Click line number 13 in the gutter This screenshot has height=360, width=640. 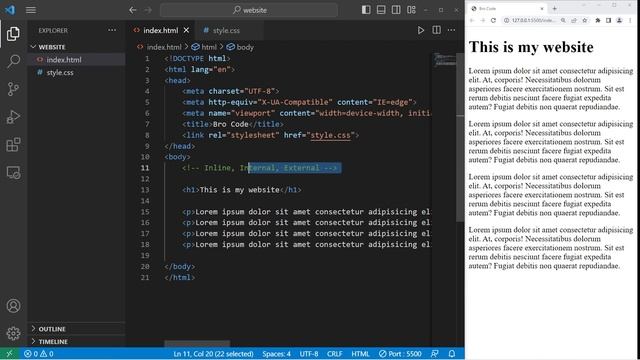[145, 190]
